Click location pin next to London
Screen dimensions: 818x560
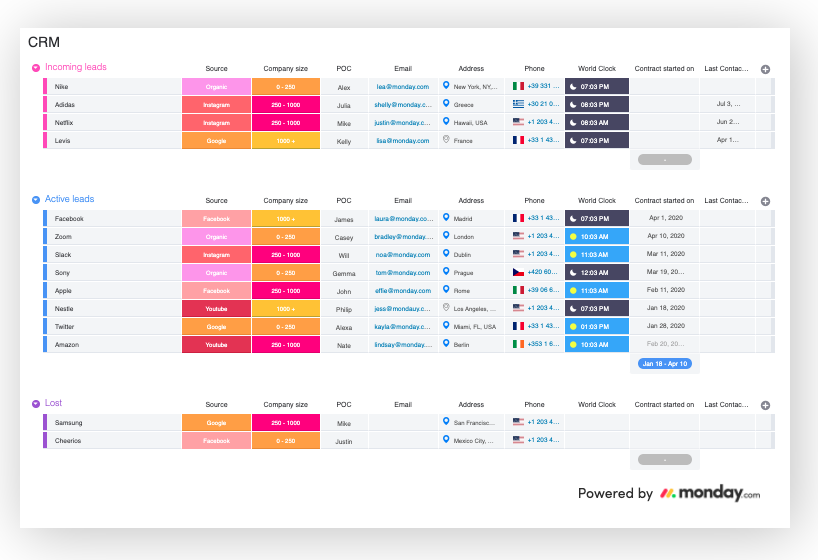point(446,235)
